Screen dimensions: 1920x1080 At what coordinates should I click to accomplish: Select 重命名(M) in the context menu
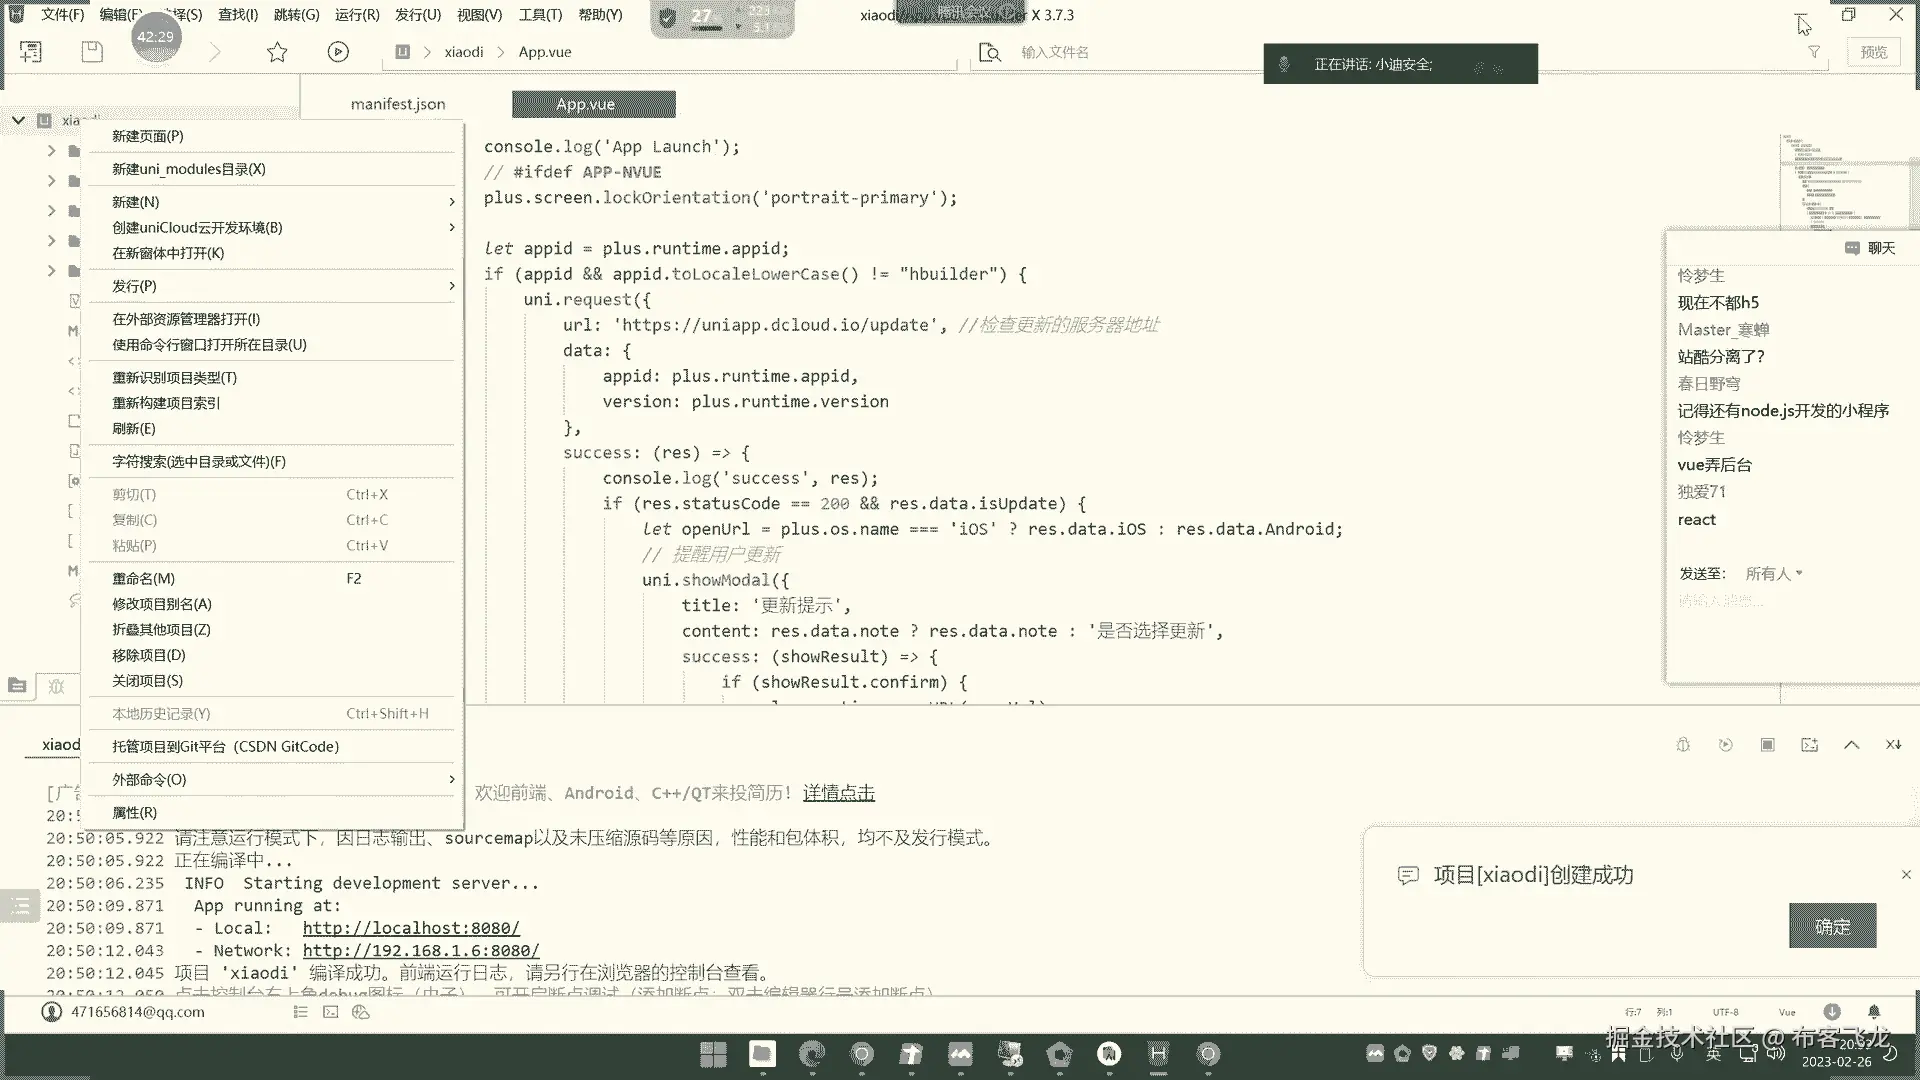coord(144,579)
